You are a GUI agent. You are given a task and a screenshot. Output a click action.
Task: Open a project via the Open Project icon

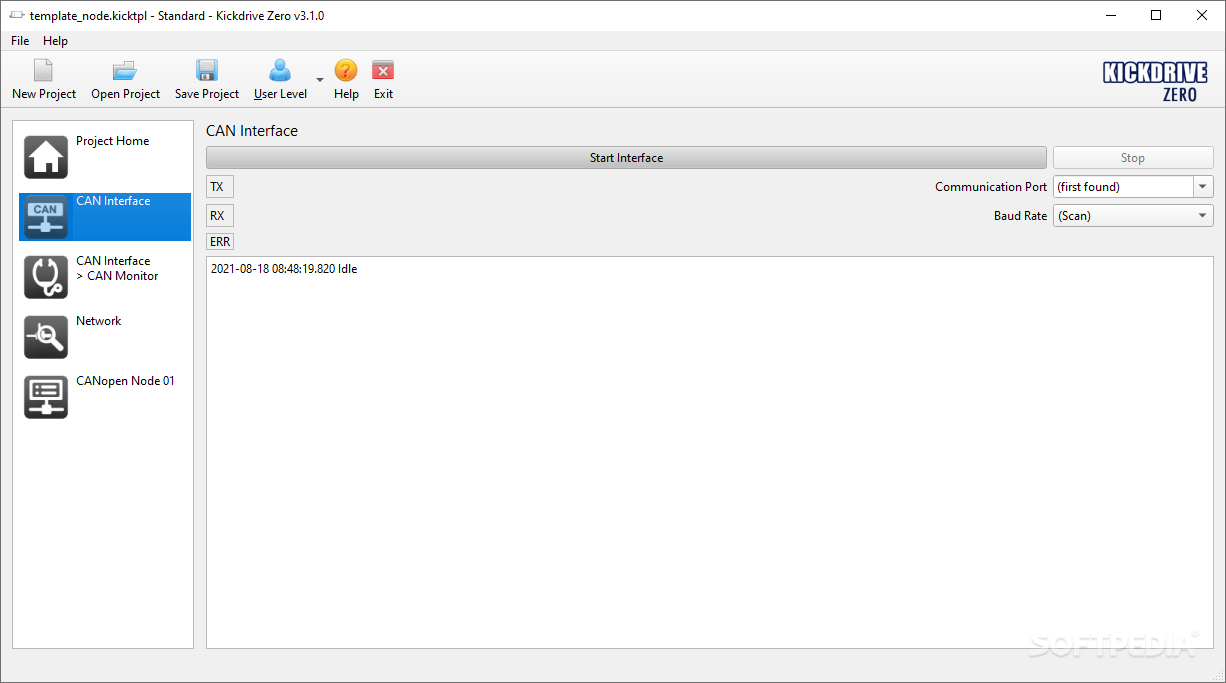[125, 70]
